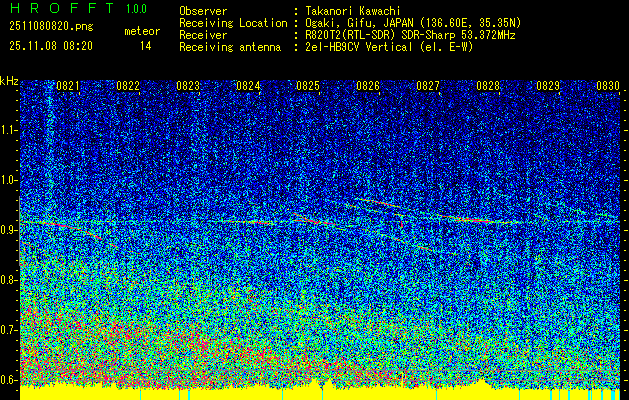Click time marker 0829
The width and height of the screenshot is (629, 400).
coord(548,85)
